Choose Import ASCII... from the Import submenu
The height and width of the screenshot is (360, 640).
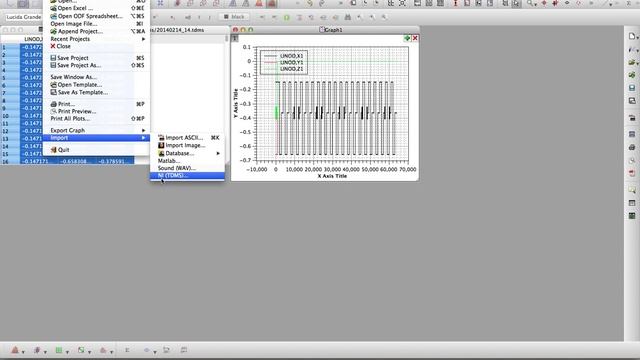187,138
